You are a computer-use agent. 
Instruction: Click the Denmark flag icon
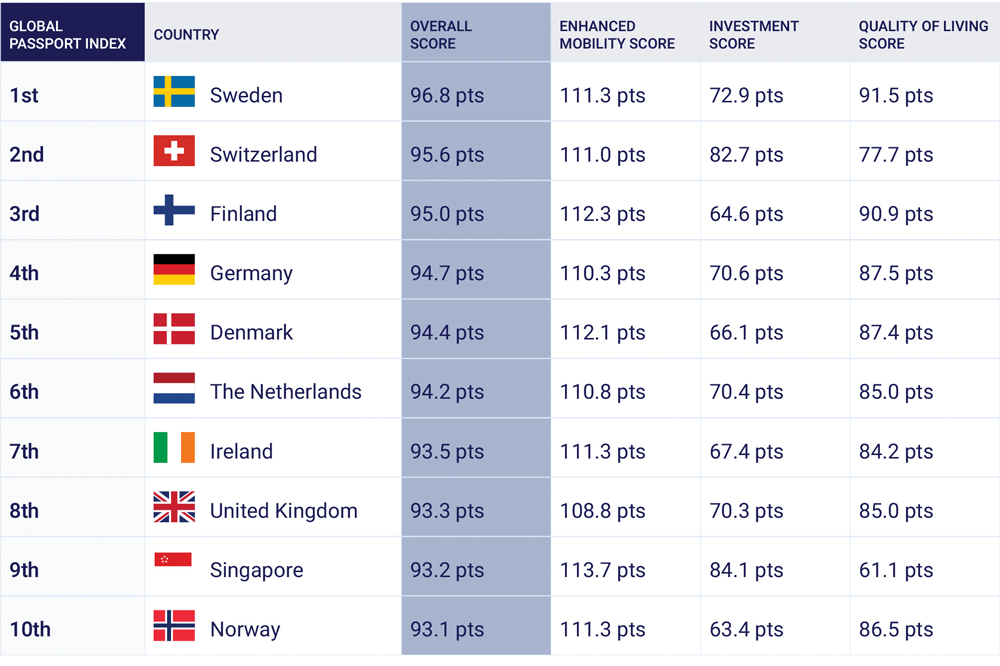pyautogui.click(x=174, y=329)
